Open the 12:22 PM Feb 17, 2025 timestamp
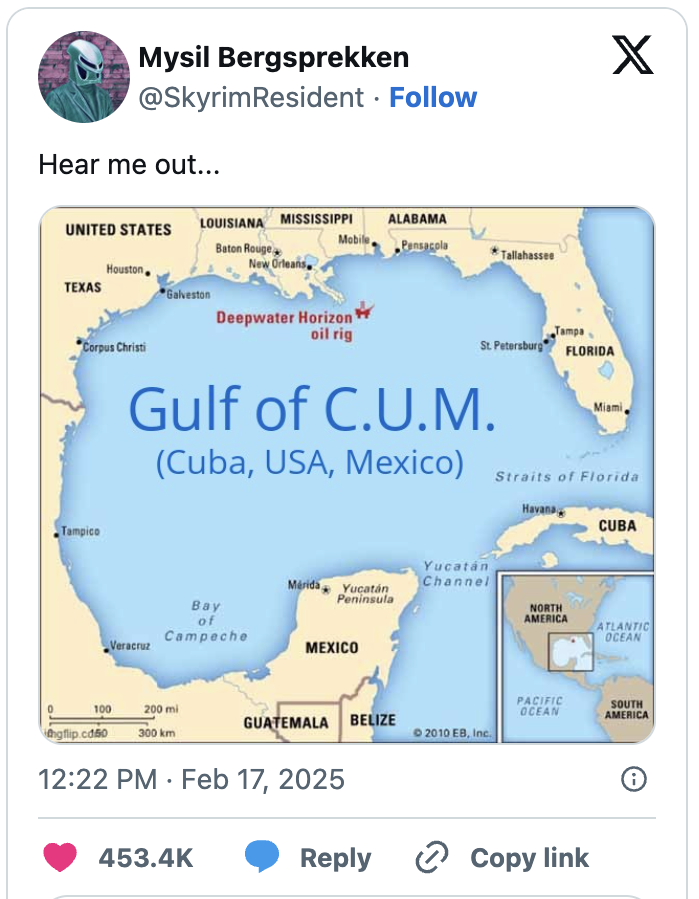Image resolution: width=699 pixels, height=899 pixels. (191, 779)
